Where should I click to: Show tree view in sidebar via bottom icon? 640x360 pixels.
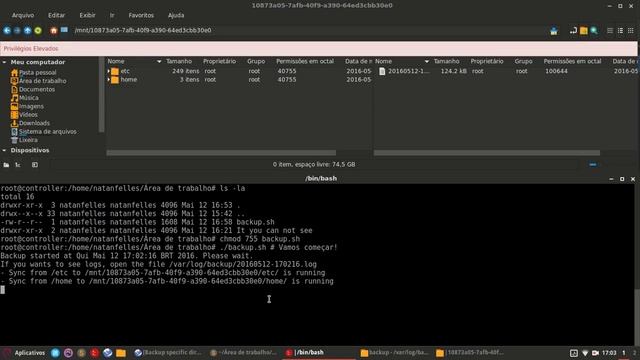point(18,165)
